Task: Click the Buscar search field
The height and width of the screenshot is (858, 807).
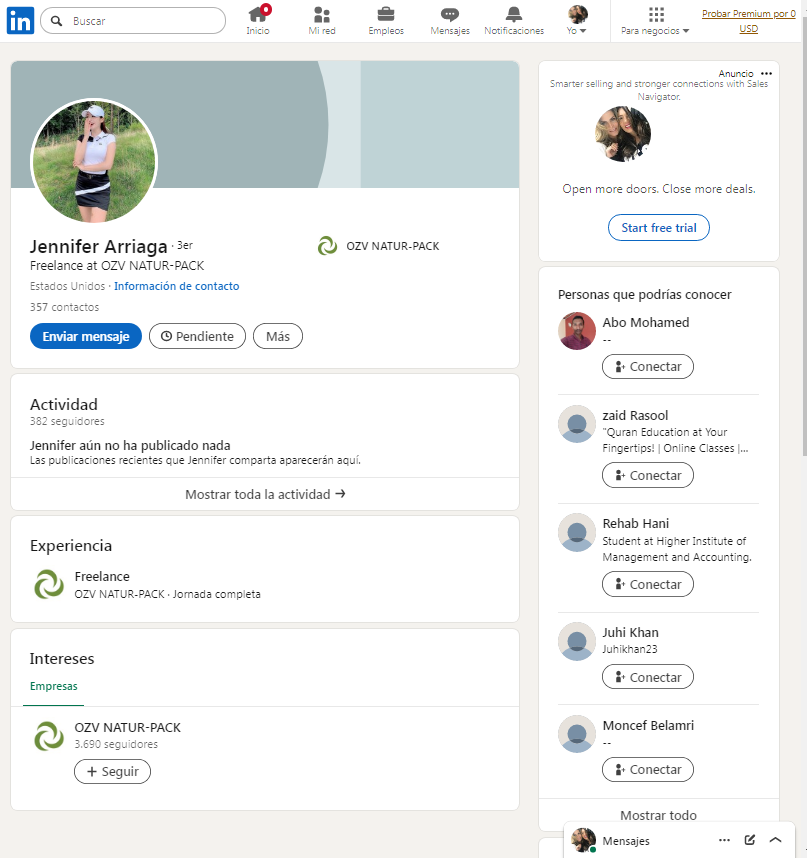Action: point(133,21)
